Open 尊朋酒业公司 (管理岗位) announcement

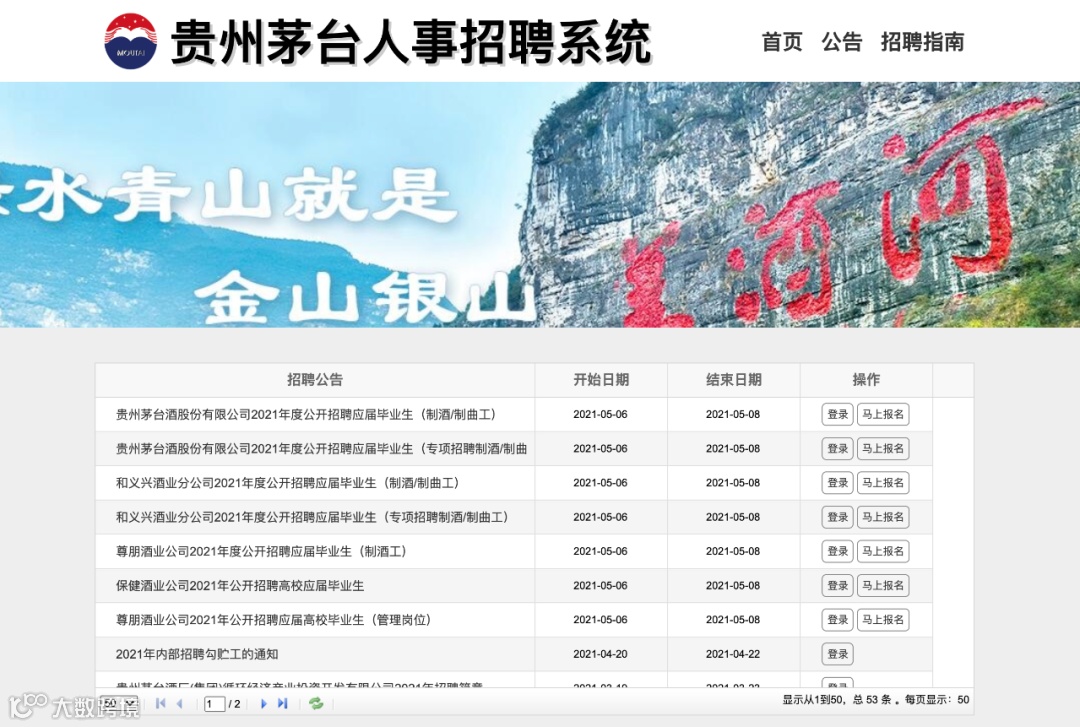[x=273, y=620]
